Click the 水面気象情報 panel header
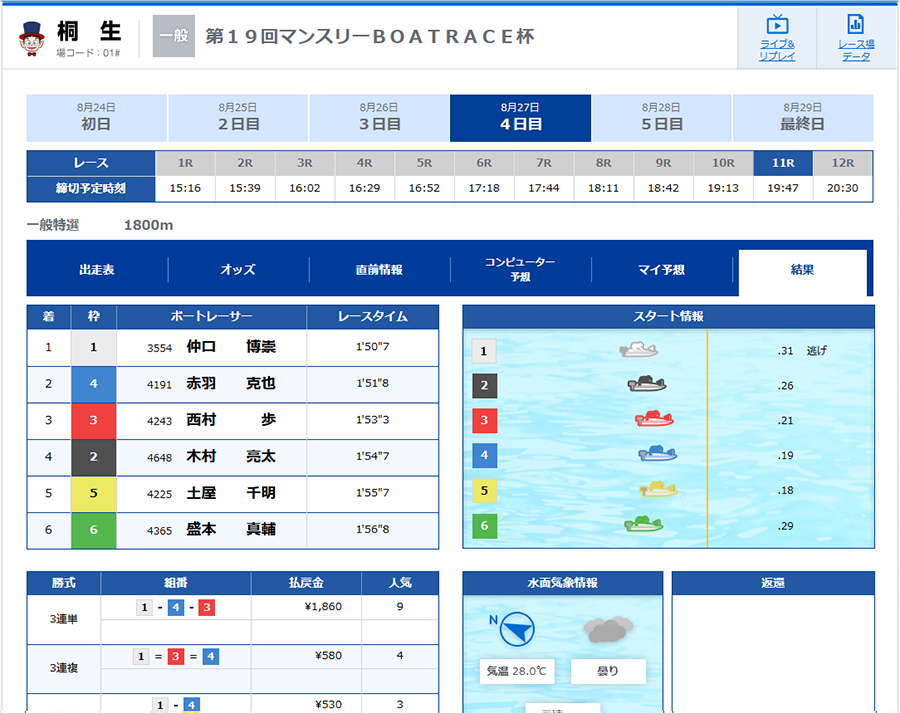This screenshot has width=900, height=713. [562, 583]
